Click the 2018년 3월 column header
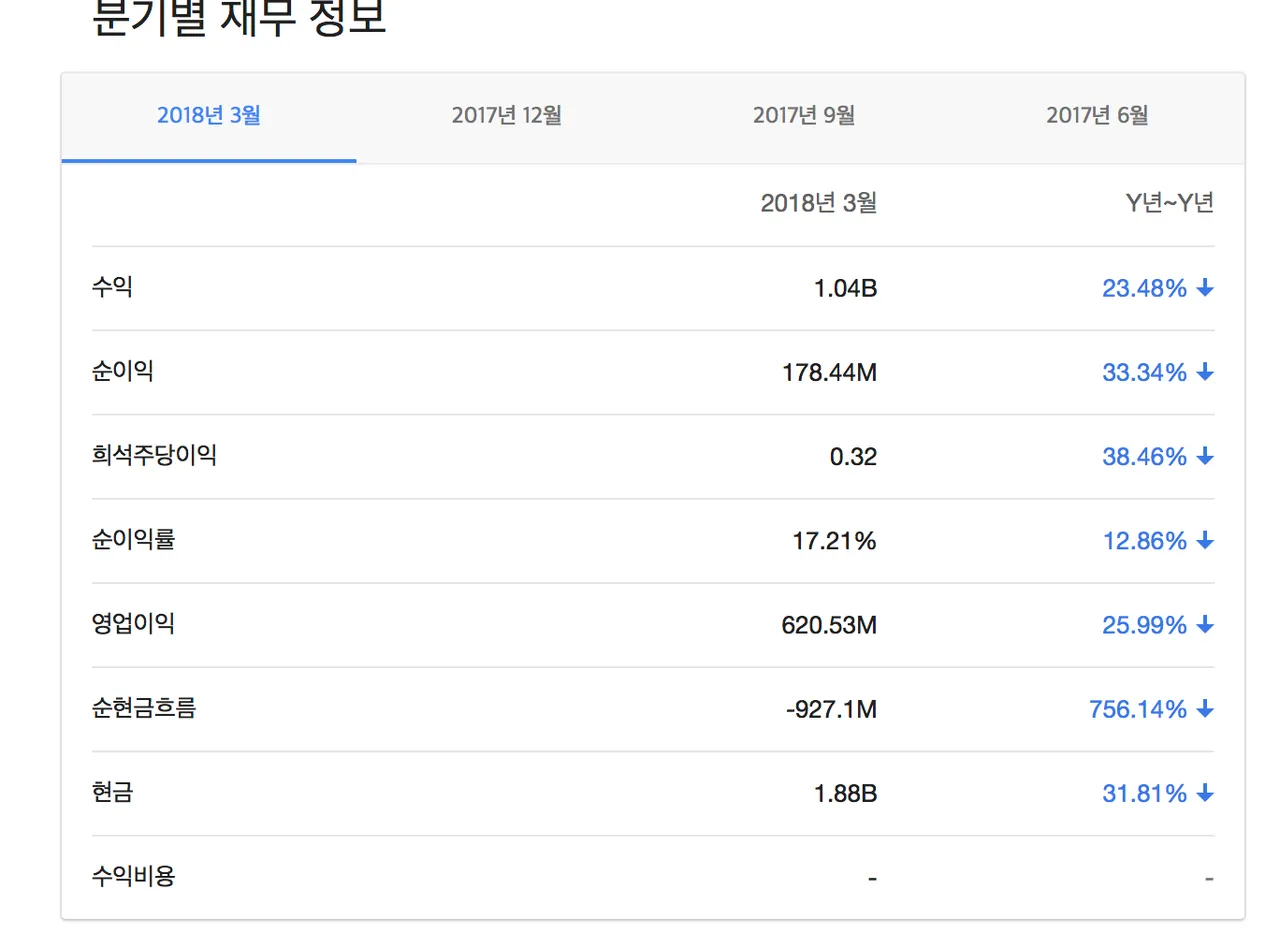 818,203
